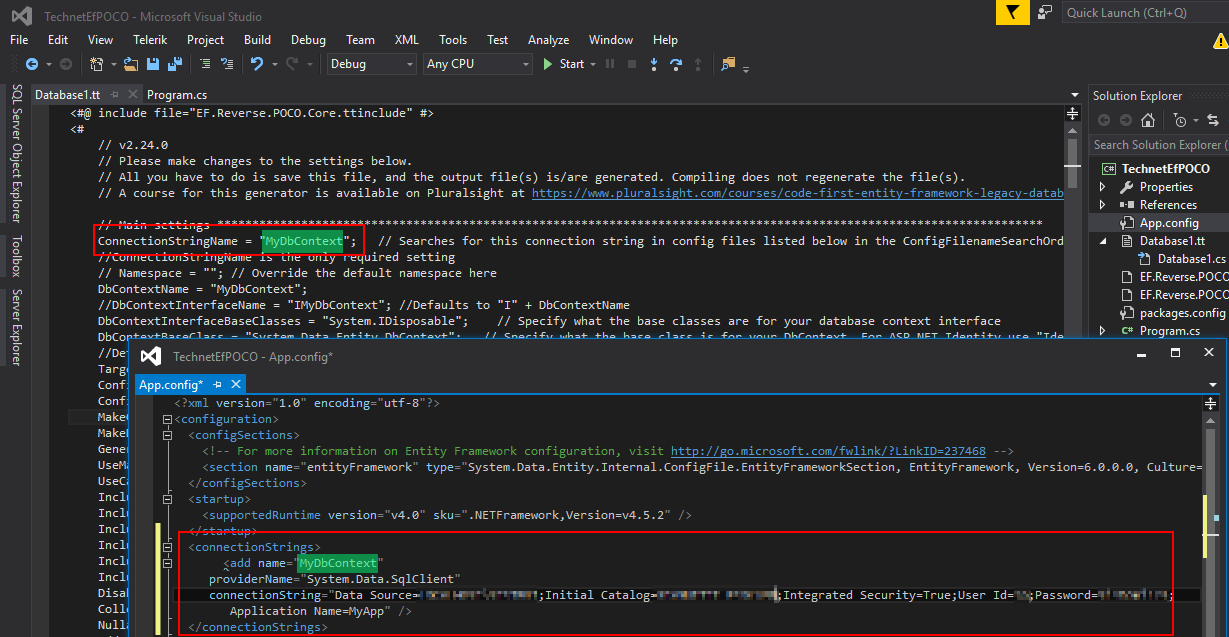Click the providerName System.Data.SqlClient attribute
1229x637 pixels.
(334, 579)
